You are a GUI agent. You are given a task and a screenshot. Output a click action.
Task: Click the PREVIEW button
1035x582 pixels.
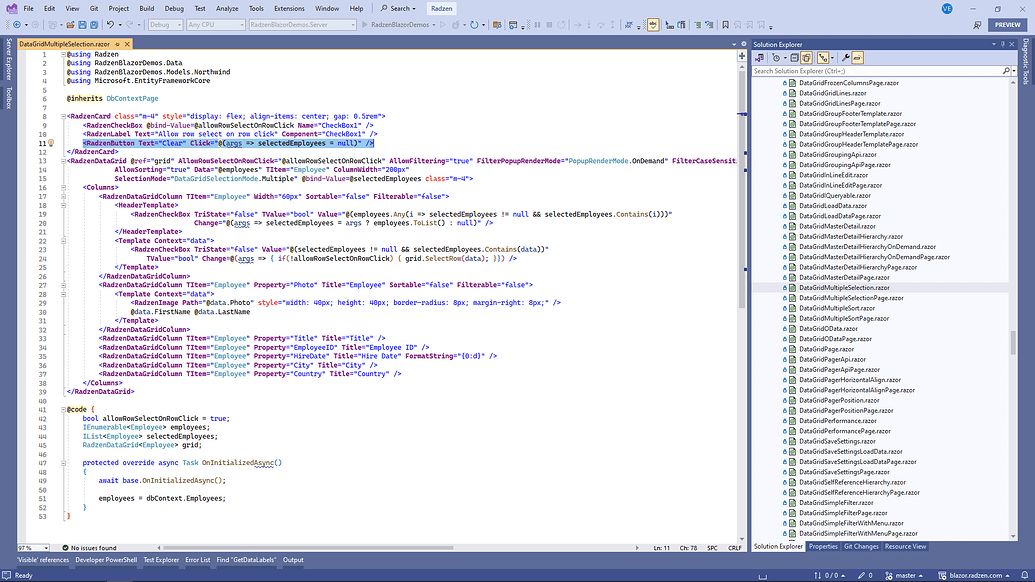1007,24
